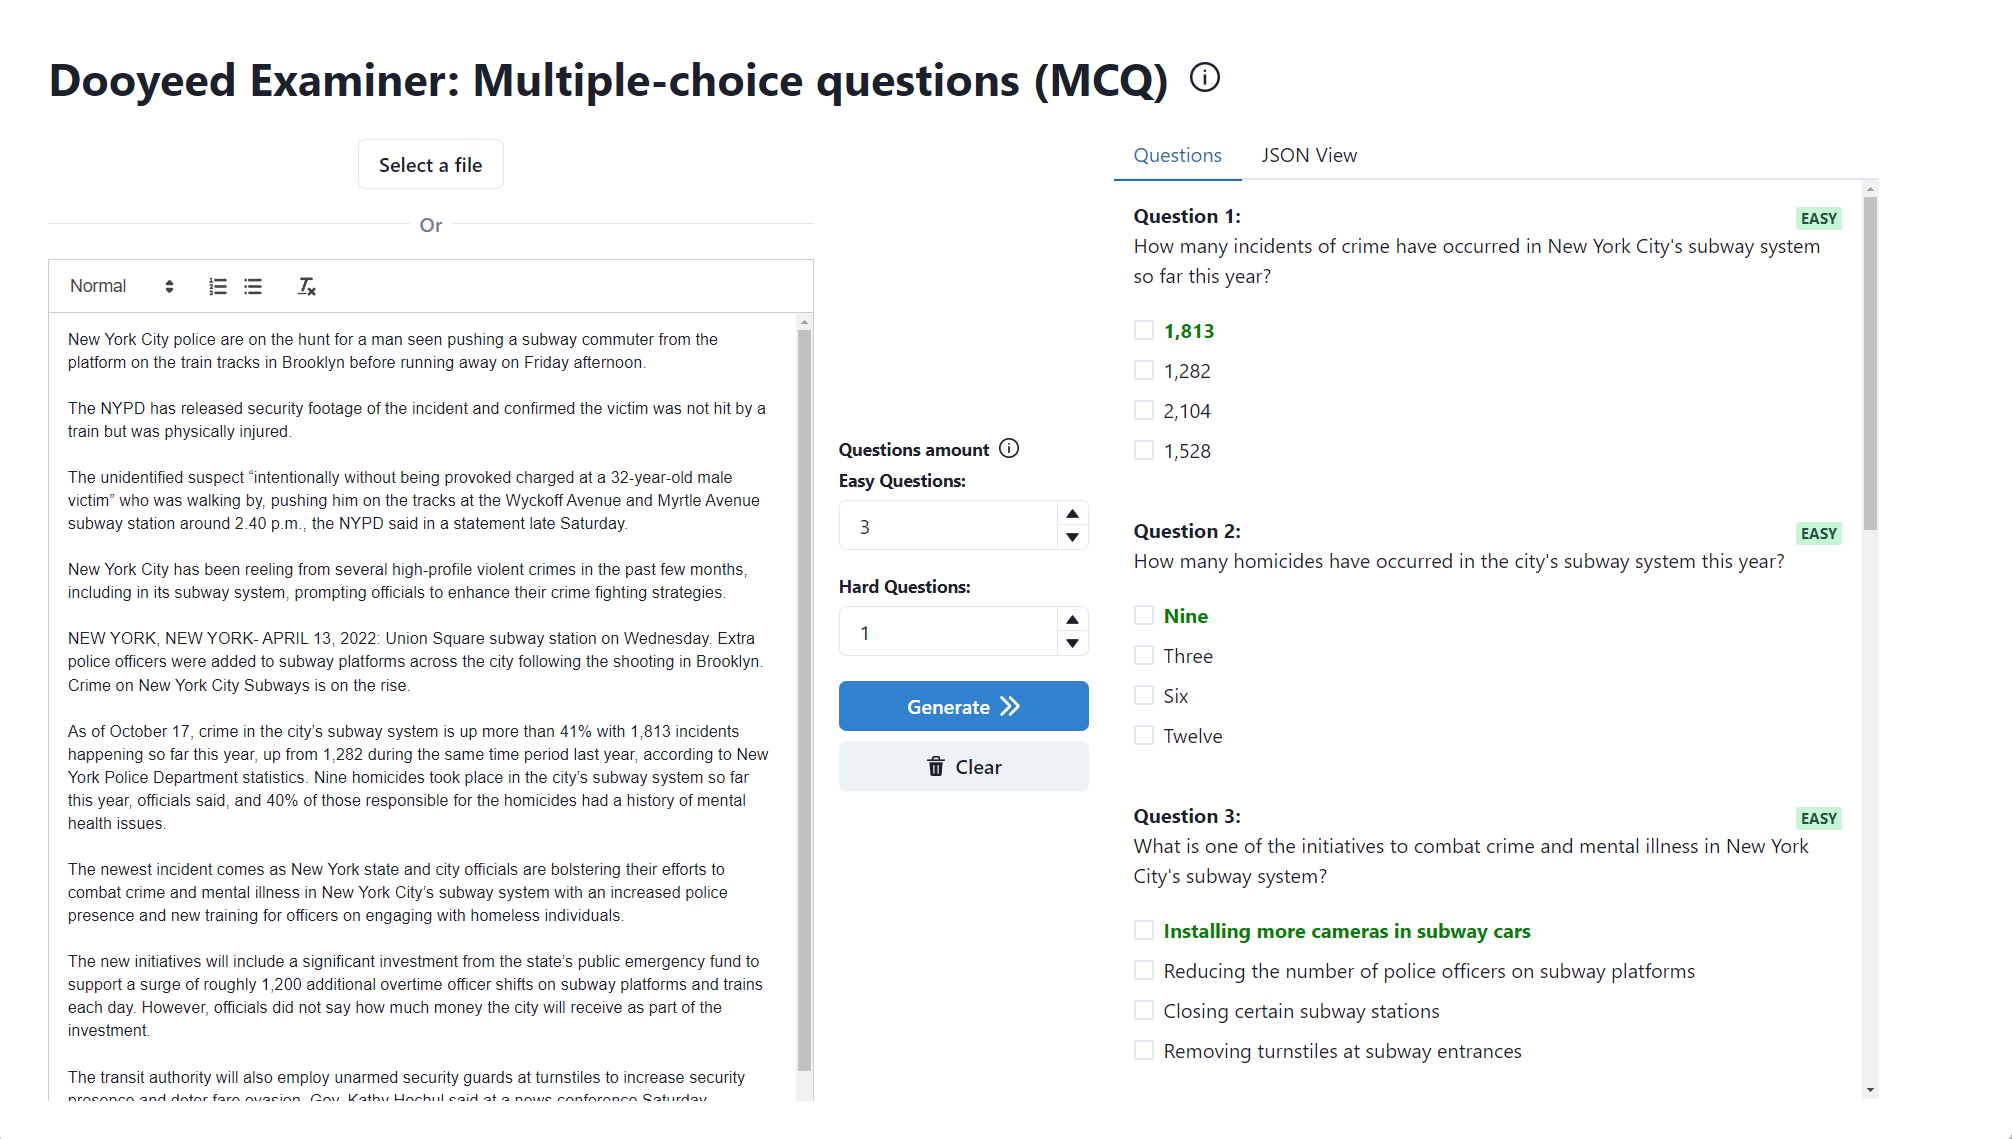Click the Select a file button
The width and height of the screenshot is (2012, 1139).
click(430, 165)
